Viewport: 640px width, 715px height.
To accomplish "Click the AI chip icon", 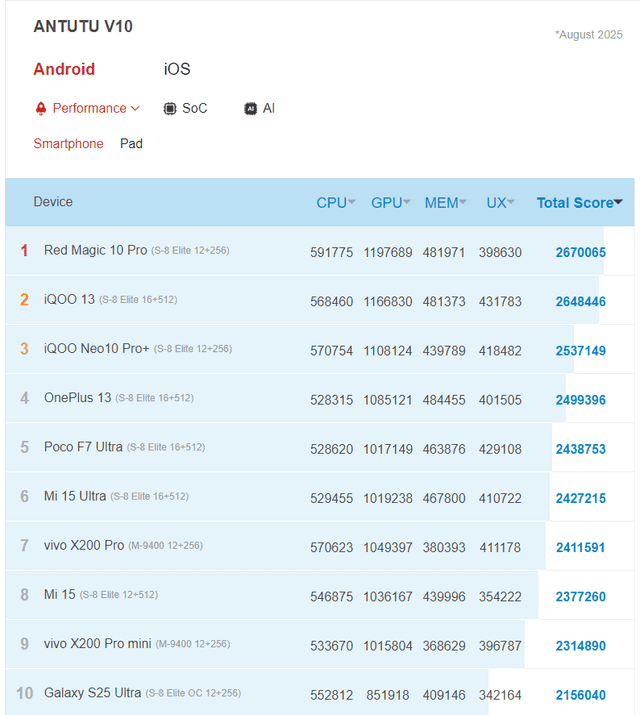I will [251, 108].
